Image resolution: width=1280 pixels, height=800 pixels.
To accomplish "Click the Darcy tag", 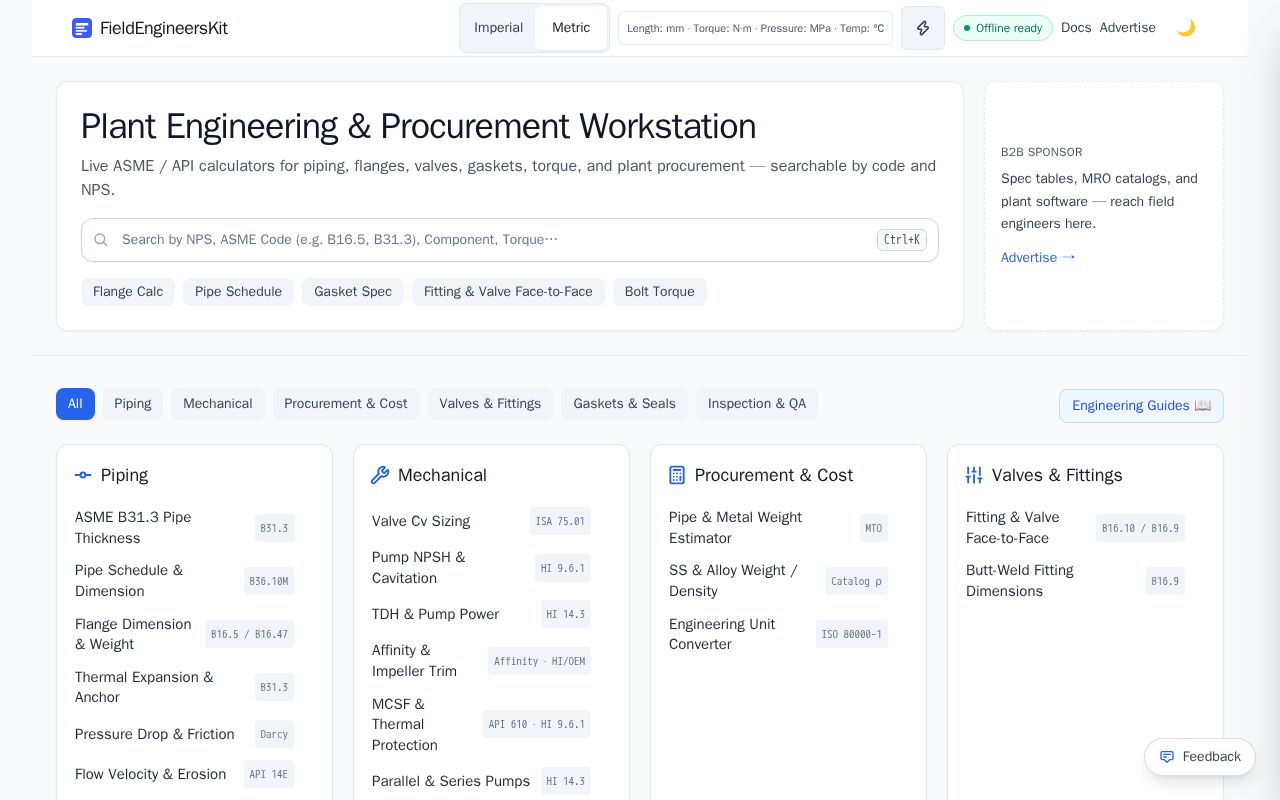I will coord(274,734).
